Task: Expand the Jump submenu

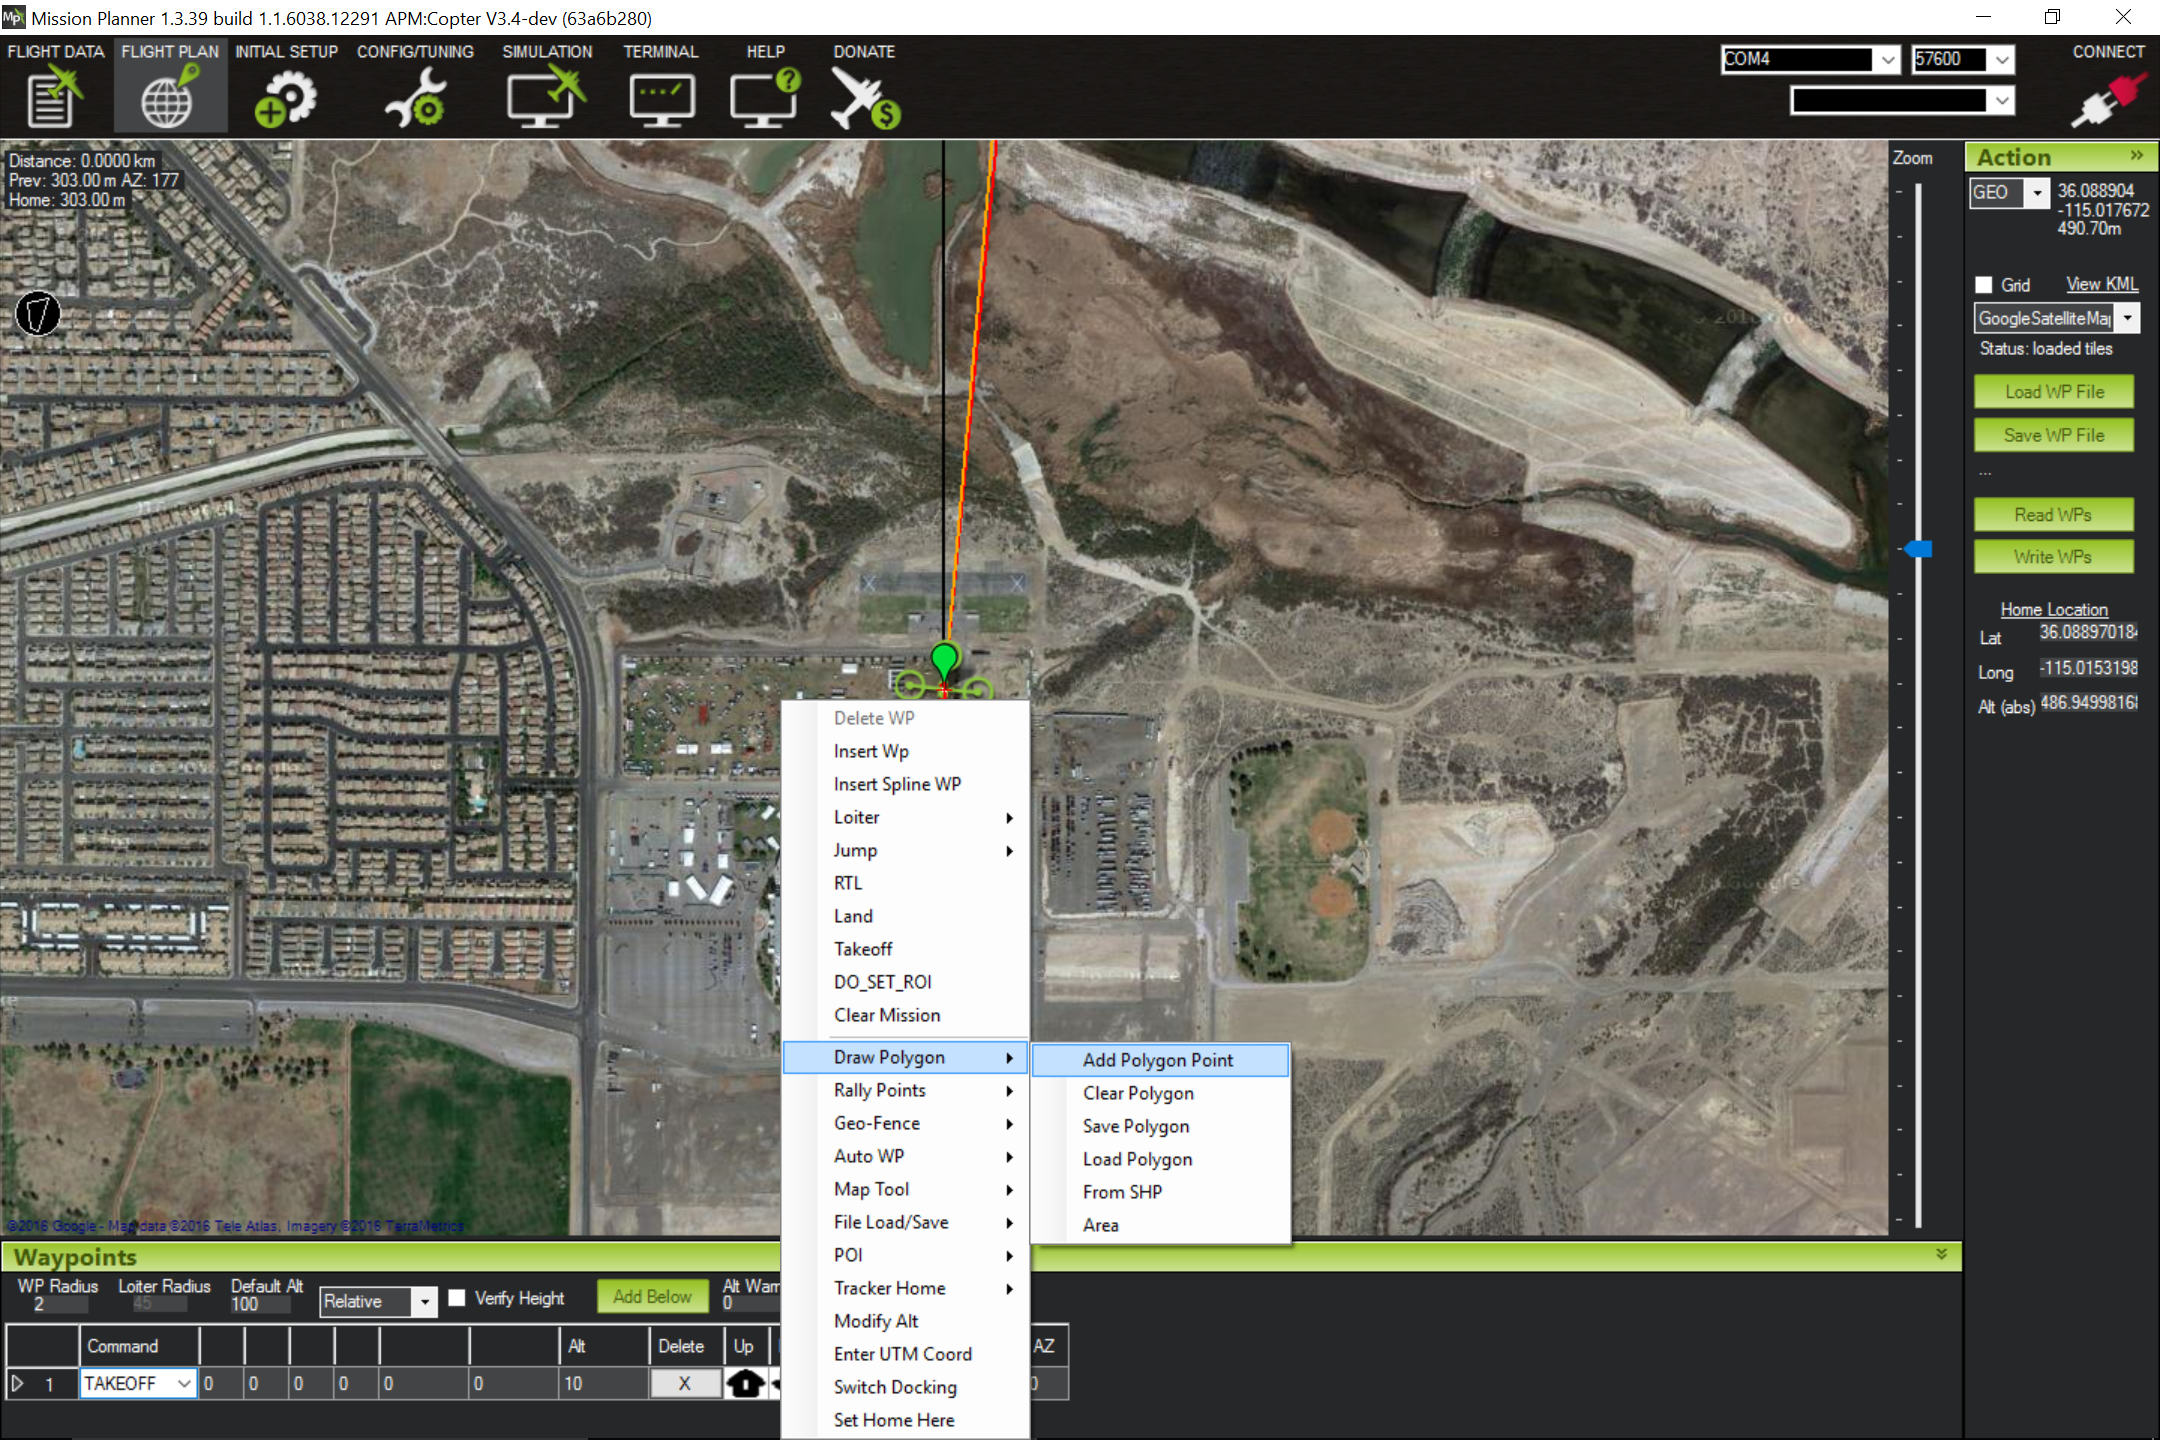Action: [905, 850]
